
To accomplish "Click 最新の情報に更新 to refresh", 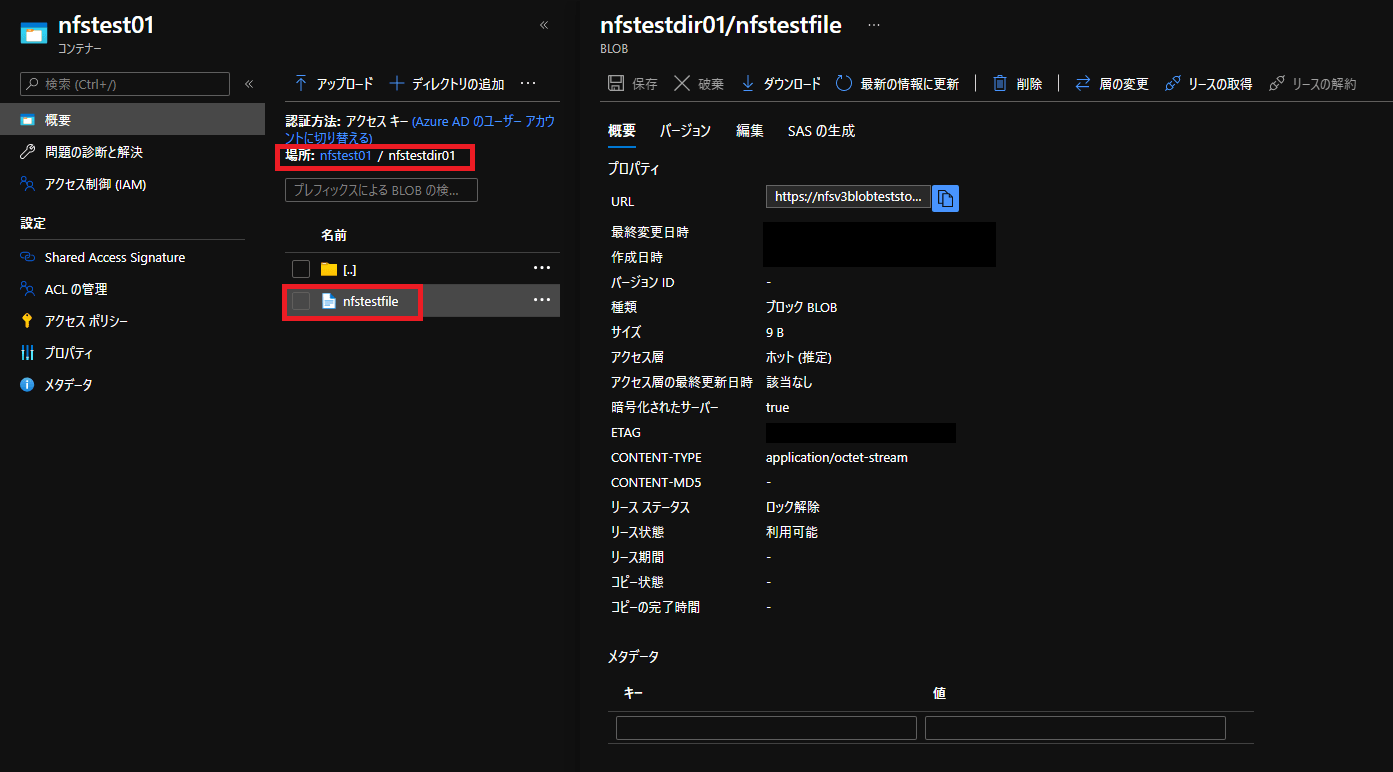I will (897, 84).
